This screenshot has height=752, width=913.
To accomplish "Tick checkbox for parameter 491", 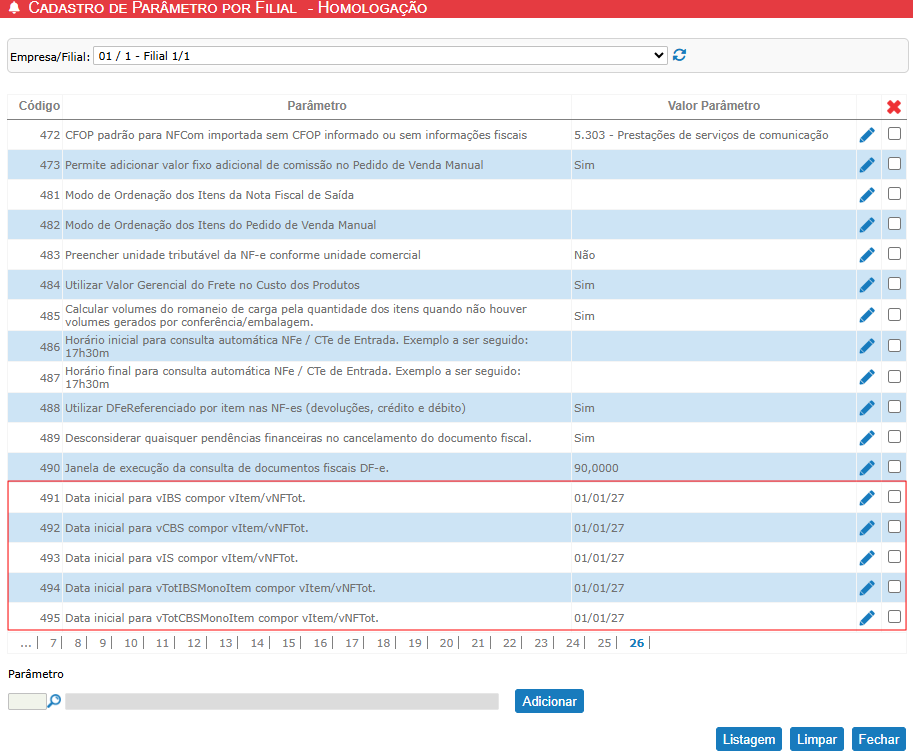I will coord(894,497).
